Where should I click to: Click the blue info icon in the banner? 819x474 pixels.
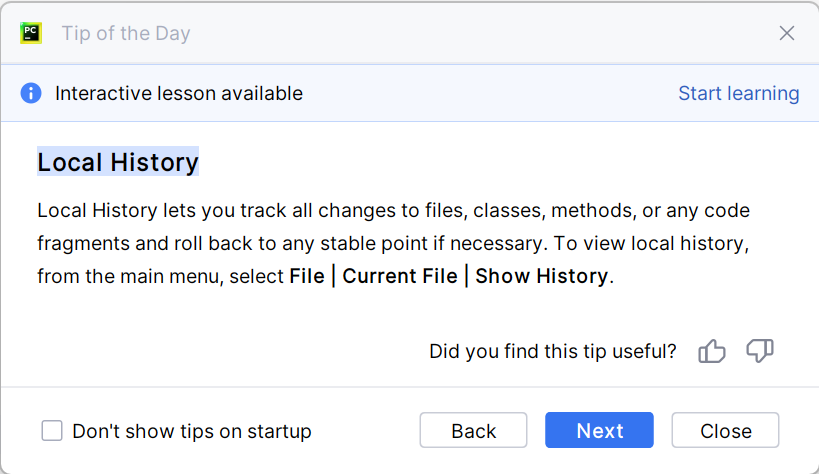point(31,93)
